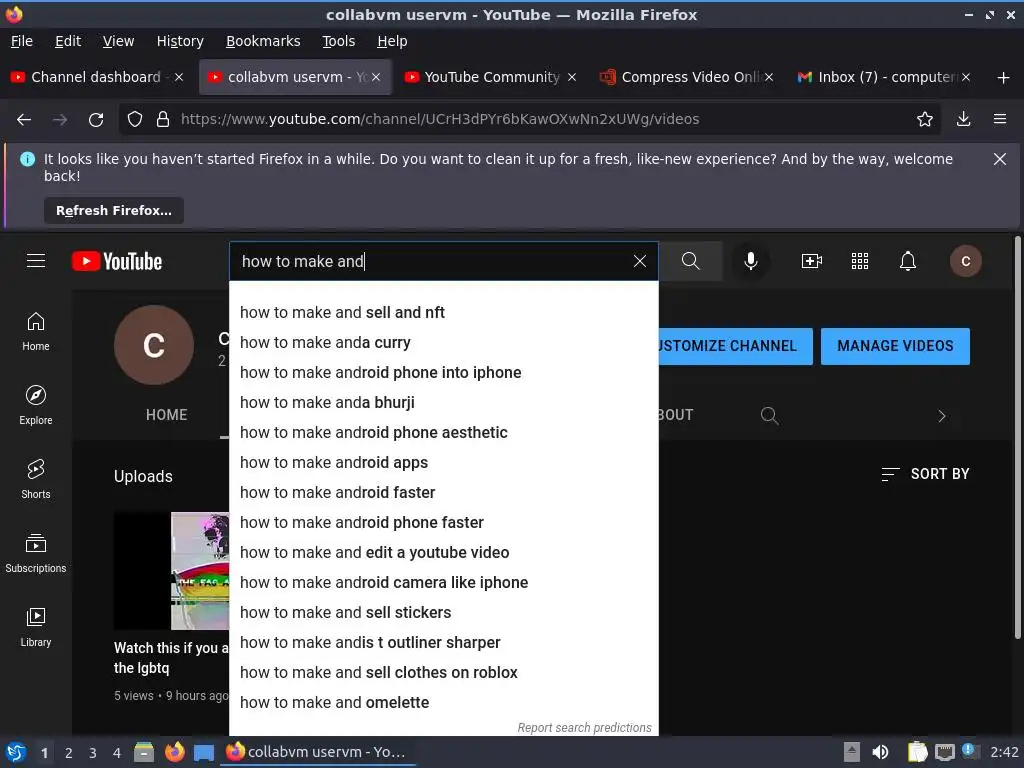Open the YouTube apps grid icon
The height and width of the screenshot is (768, 1024).
click(860, 261)
